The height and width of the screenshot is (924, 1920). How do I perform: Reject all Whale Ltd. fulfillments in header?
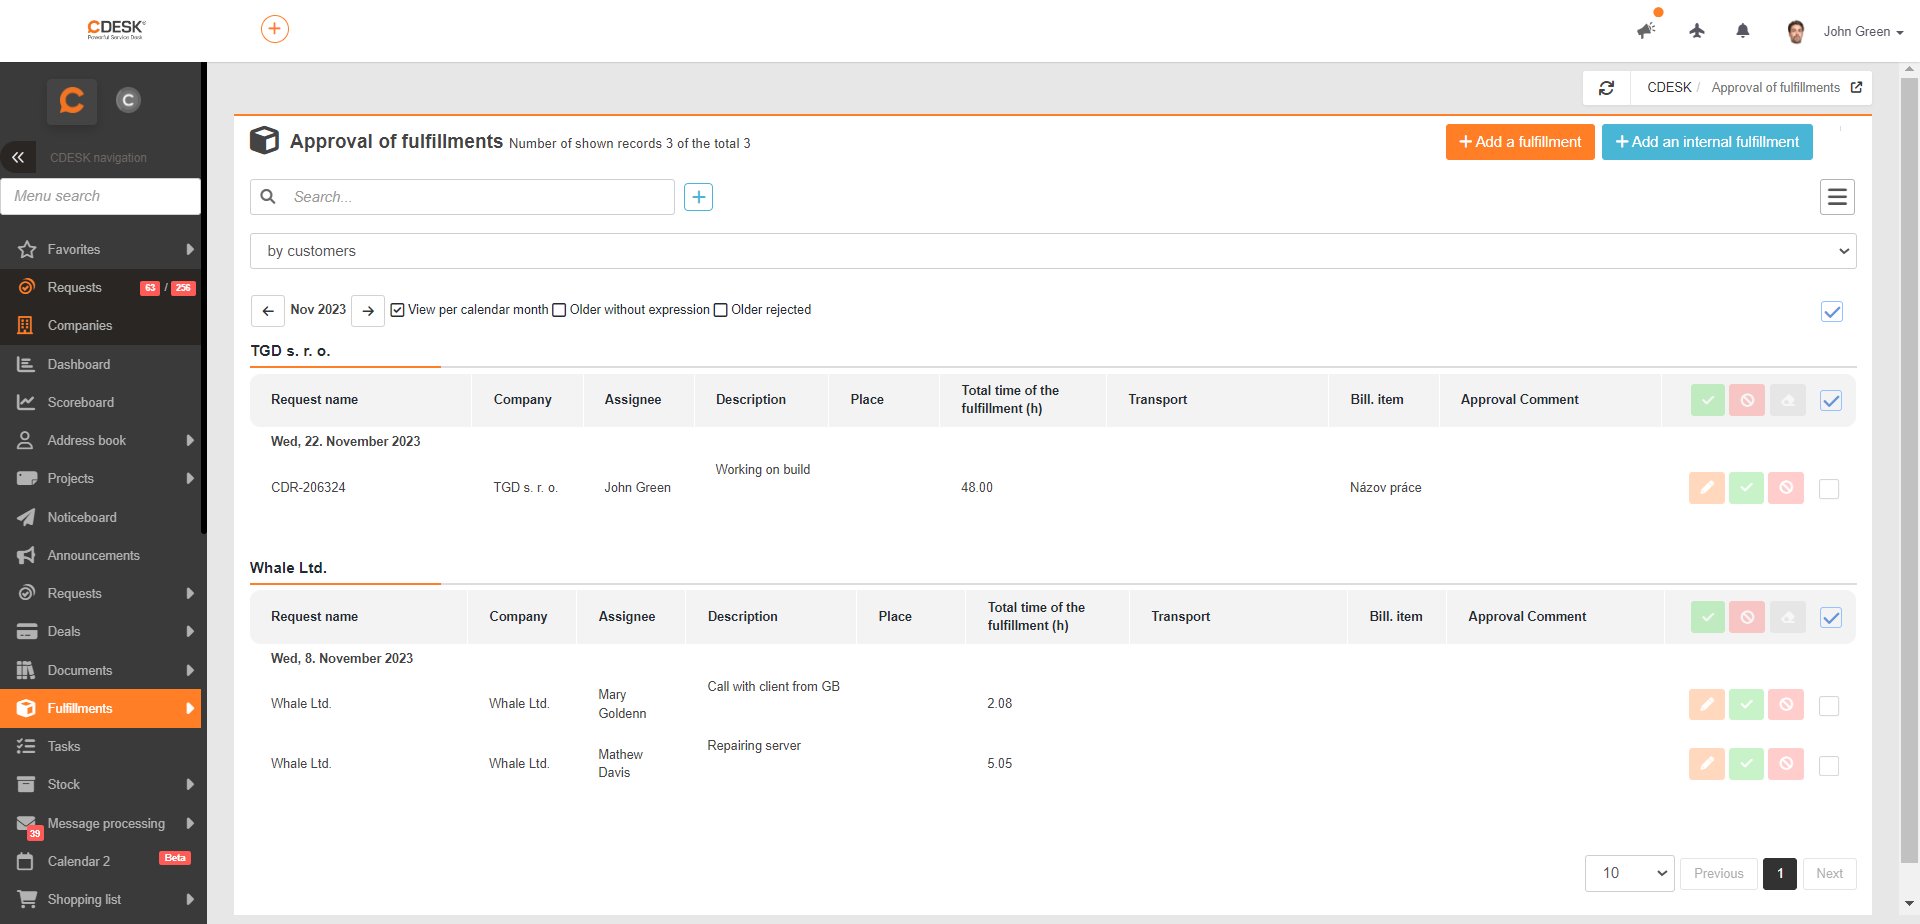[x=1747, y=617]
